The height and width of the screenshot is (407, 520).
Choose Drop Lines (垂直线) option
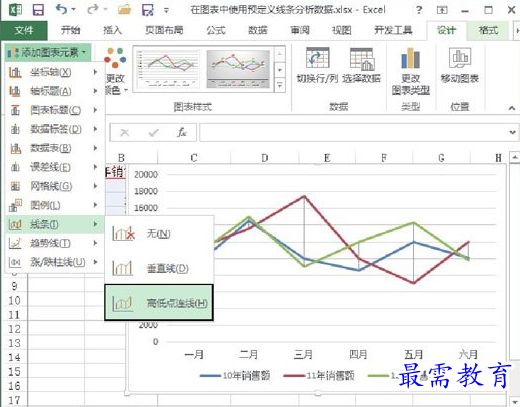(159, 268)
